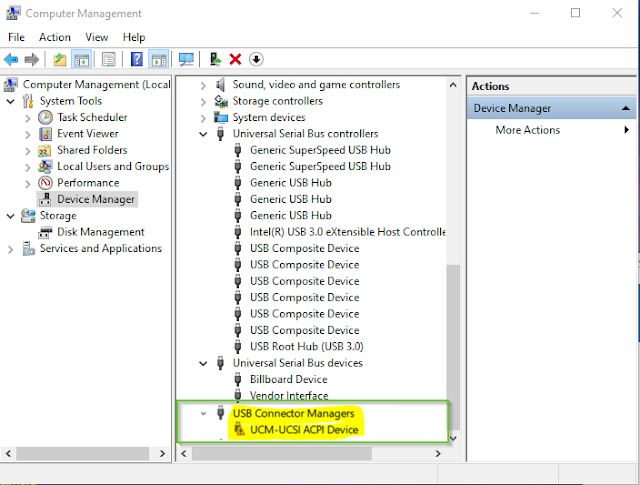Select Disk Management in the tree

pos(101,232)
